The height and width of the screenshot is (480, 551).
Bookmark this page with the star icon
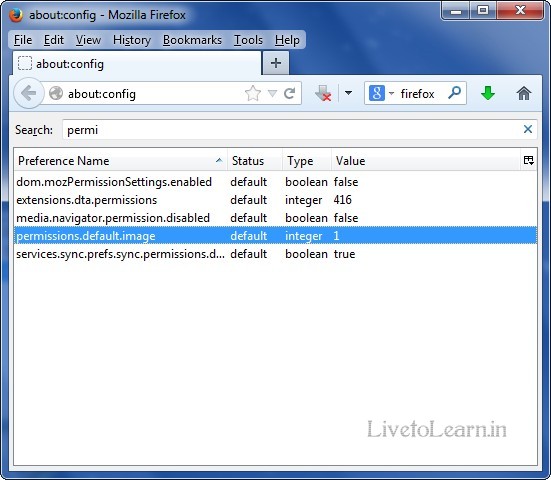(253, 93)
